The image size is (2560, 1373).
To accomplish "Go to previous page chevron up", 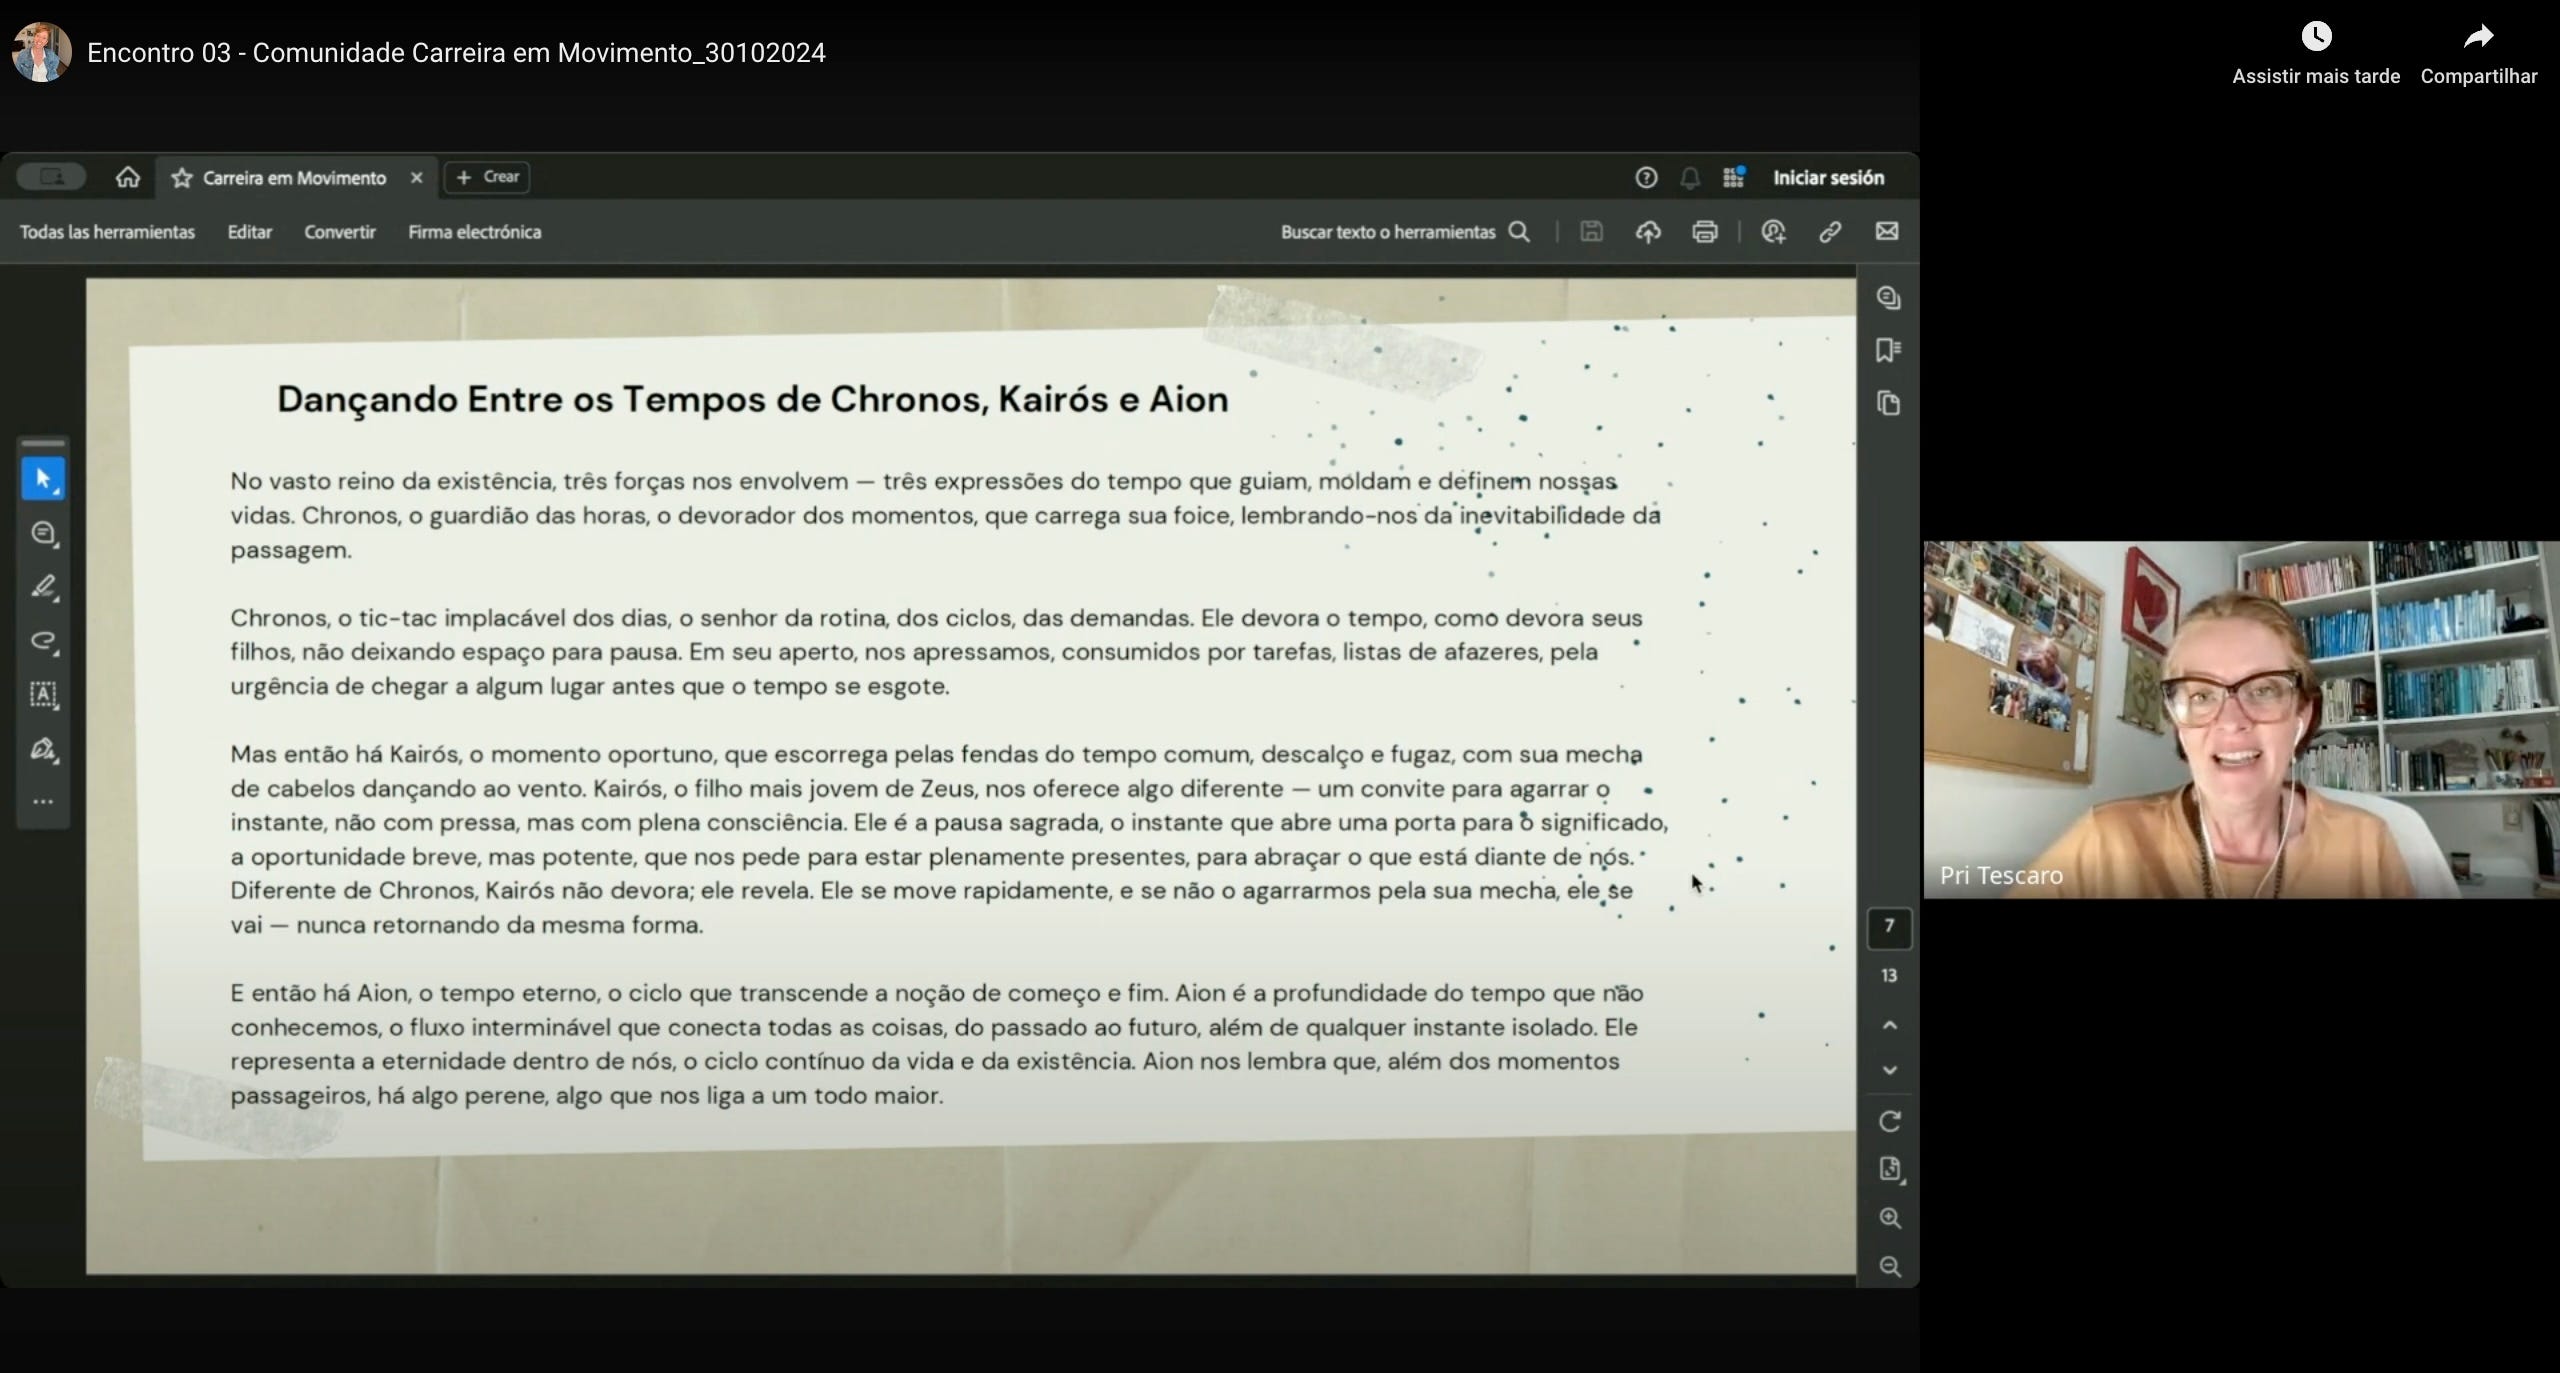I will 1890,1026.
